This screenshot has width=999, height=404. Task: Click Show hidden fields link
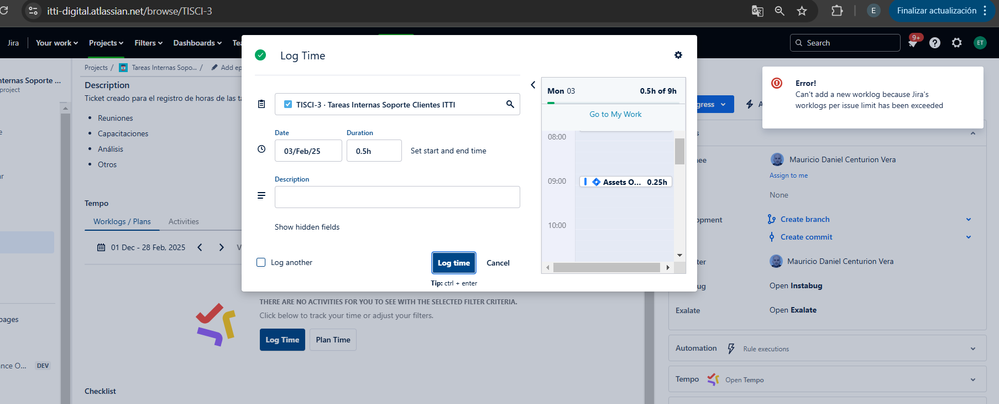(307, 227)
